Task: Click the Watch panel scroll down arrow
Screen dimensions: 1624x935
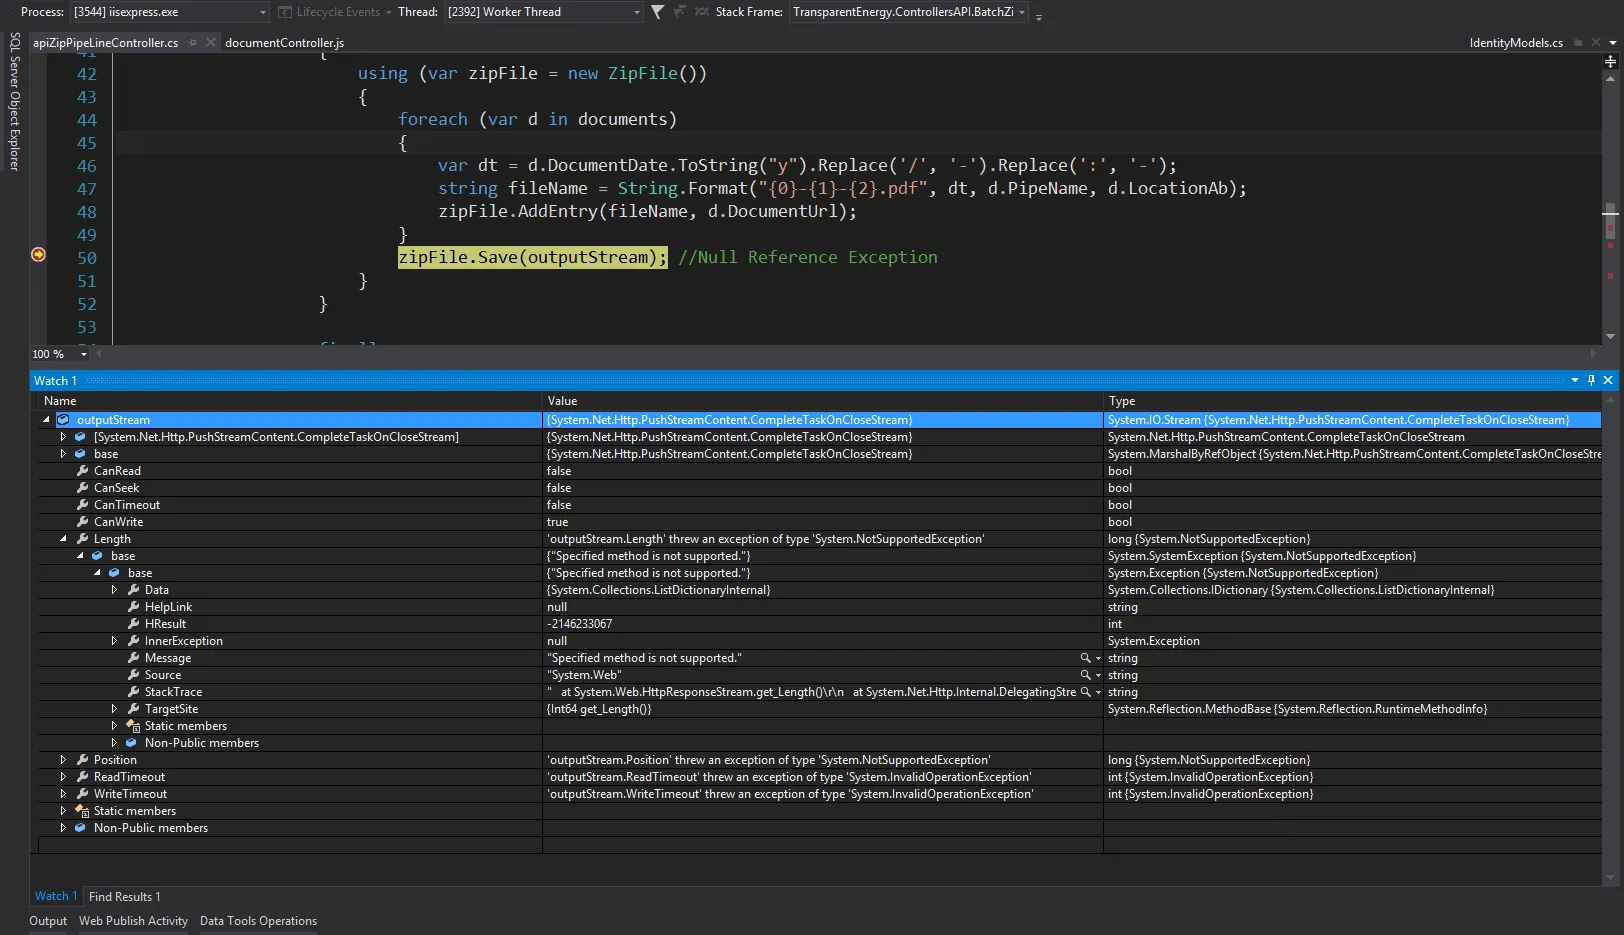Action: 1610,877
